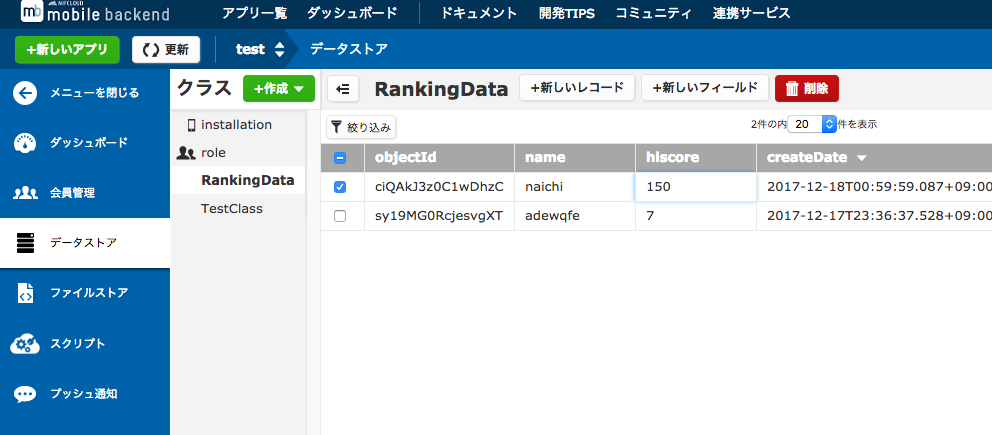Screen dimensions: 992x435
Task: Click the +新しいアプリ button
Action: coord(67,50)
